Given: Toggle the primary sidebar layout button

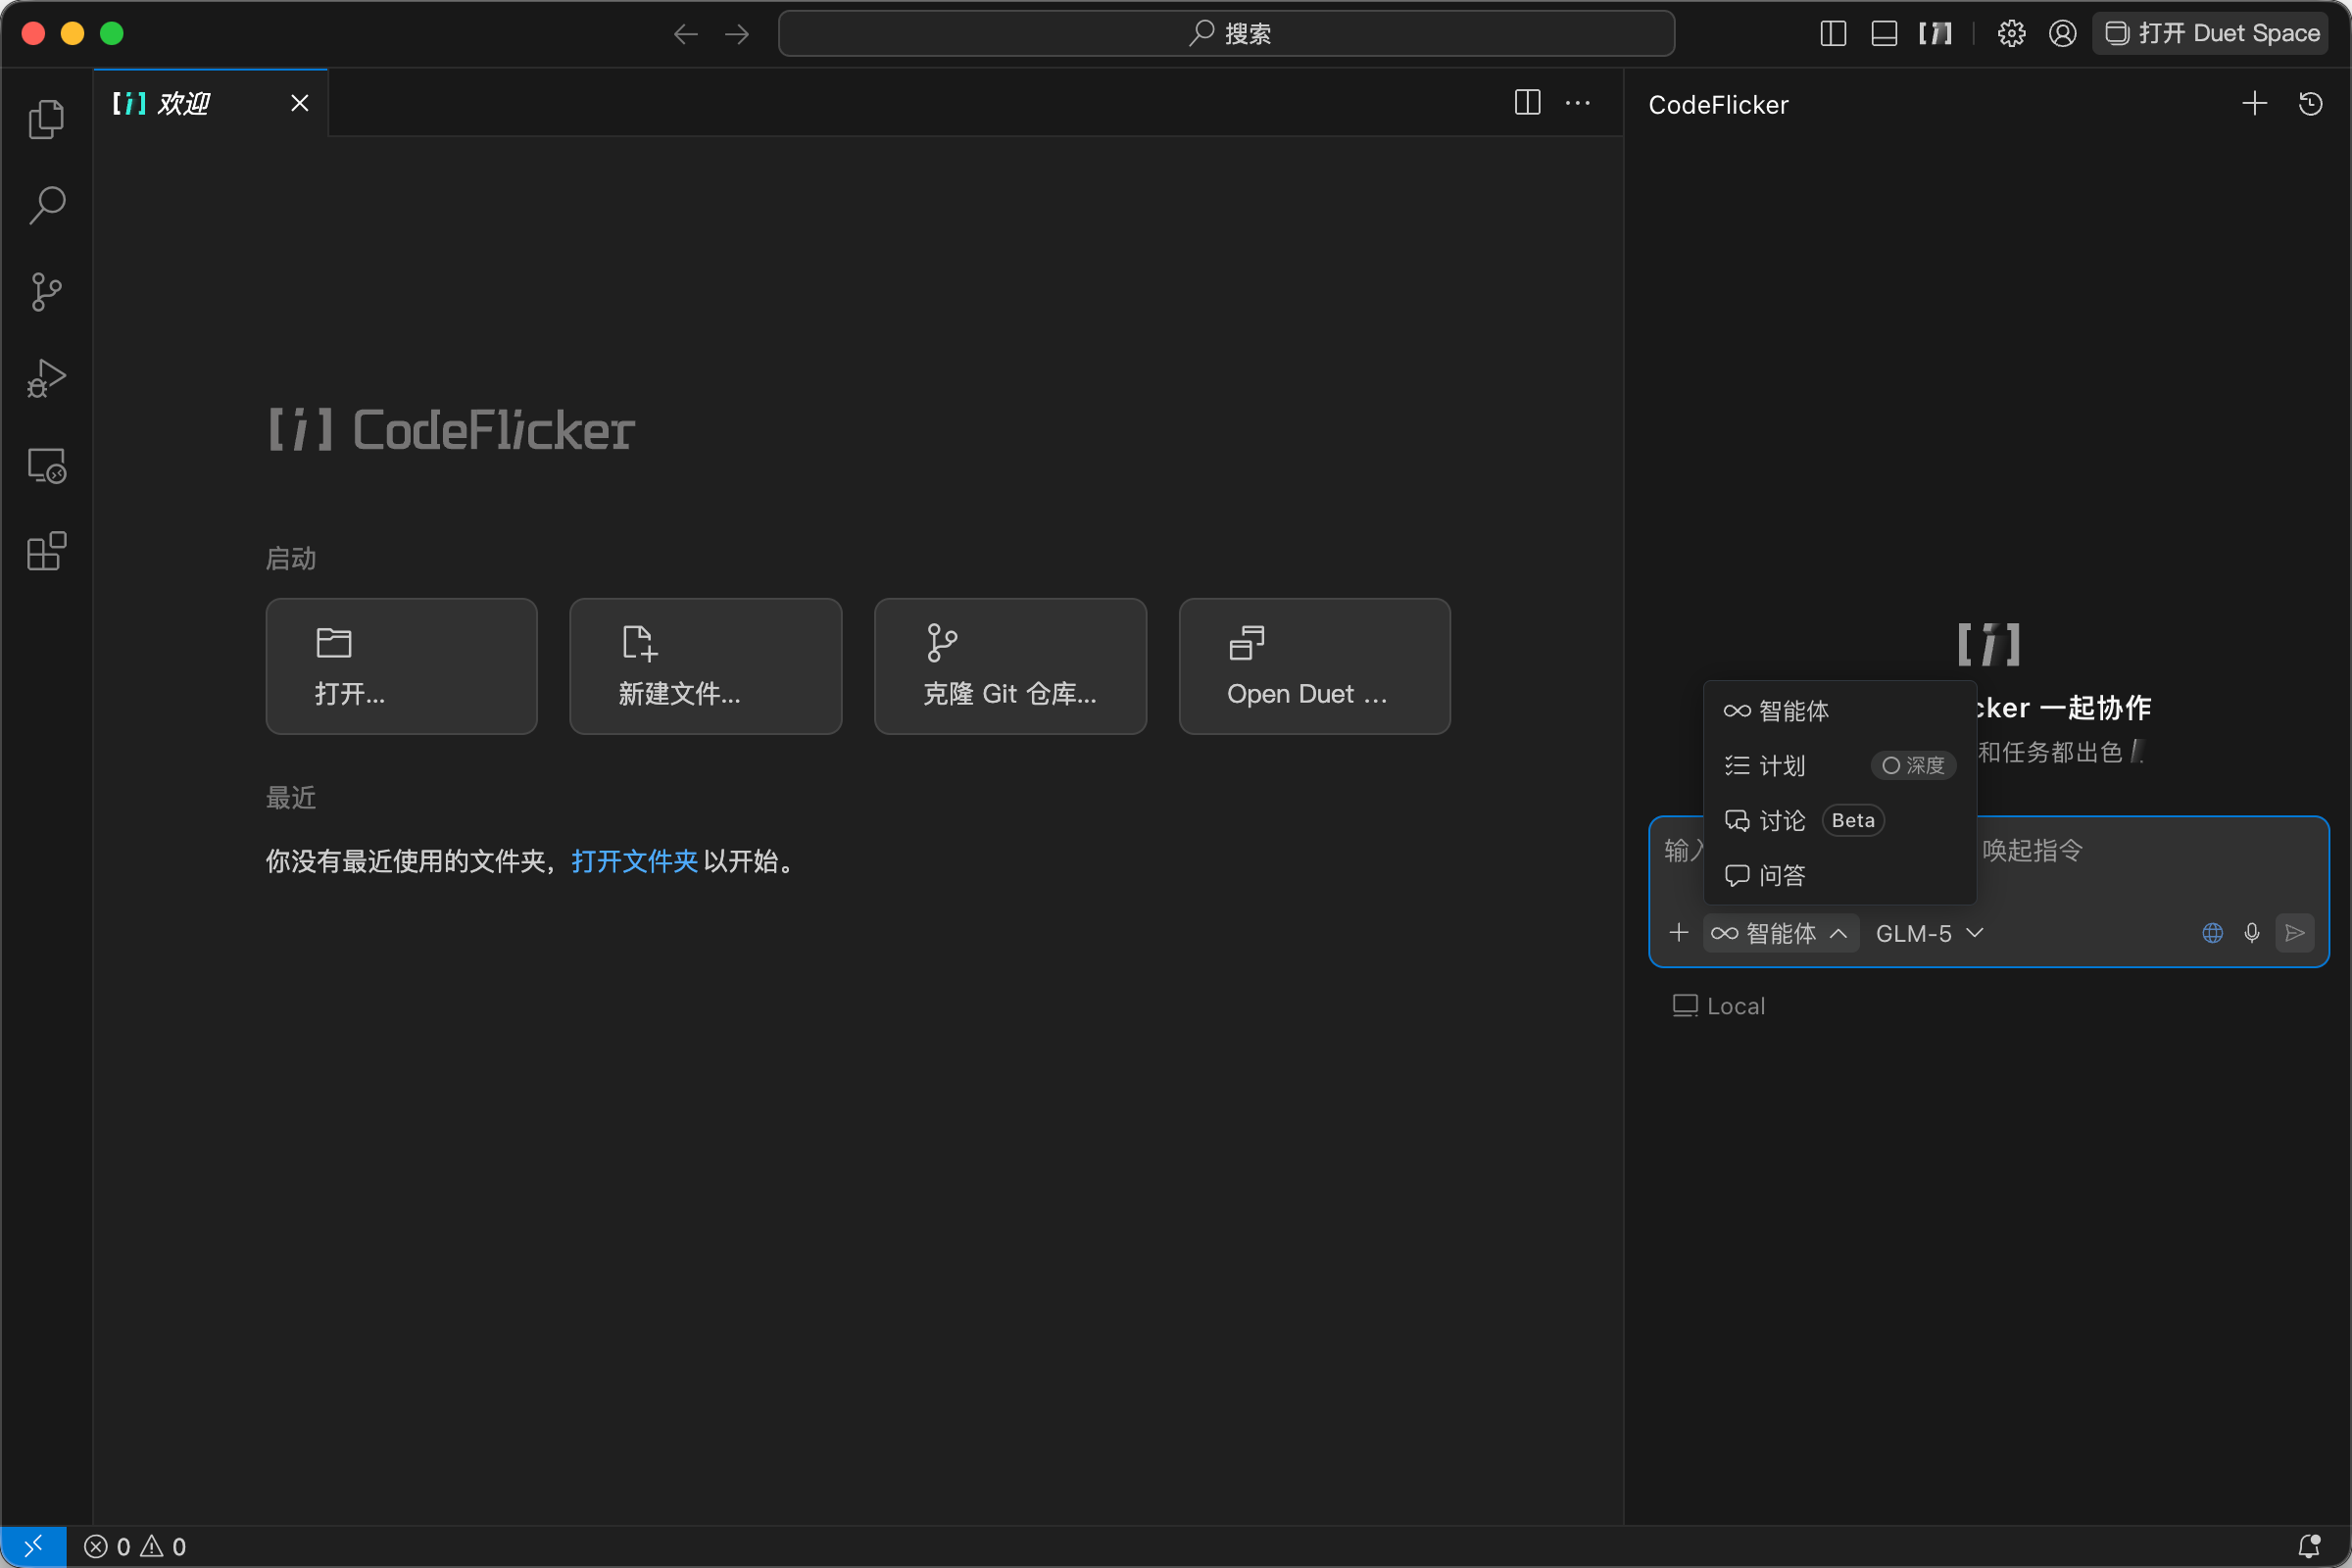Looking at the screenshot, I should (1832, 34).
